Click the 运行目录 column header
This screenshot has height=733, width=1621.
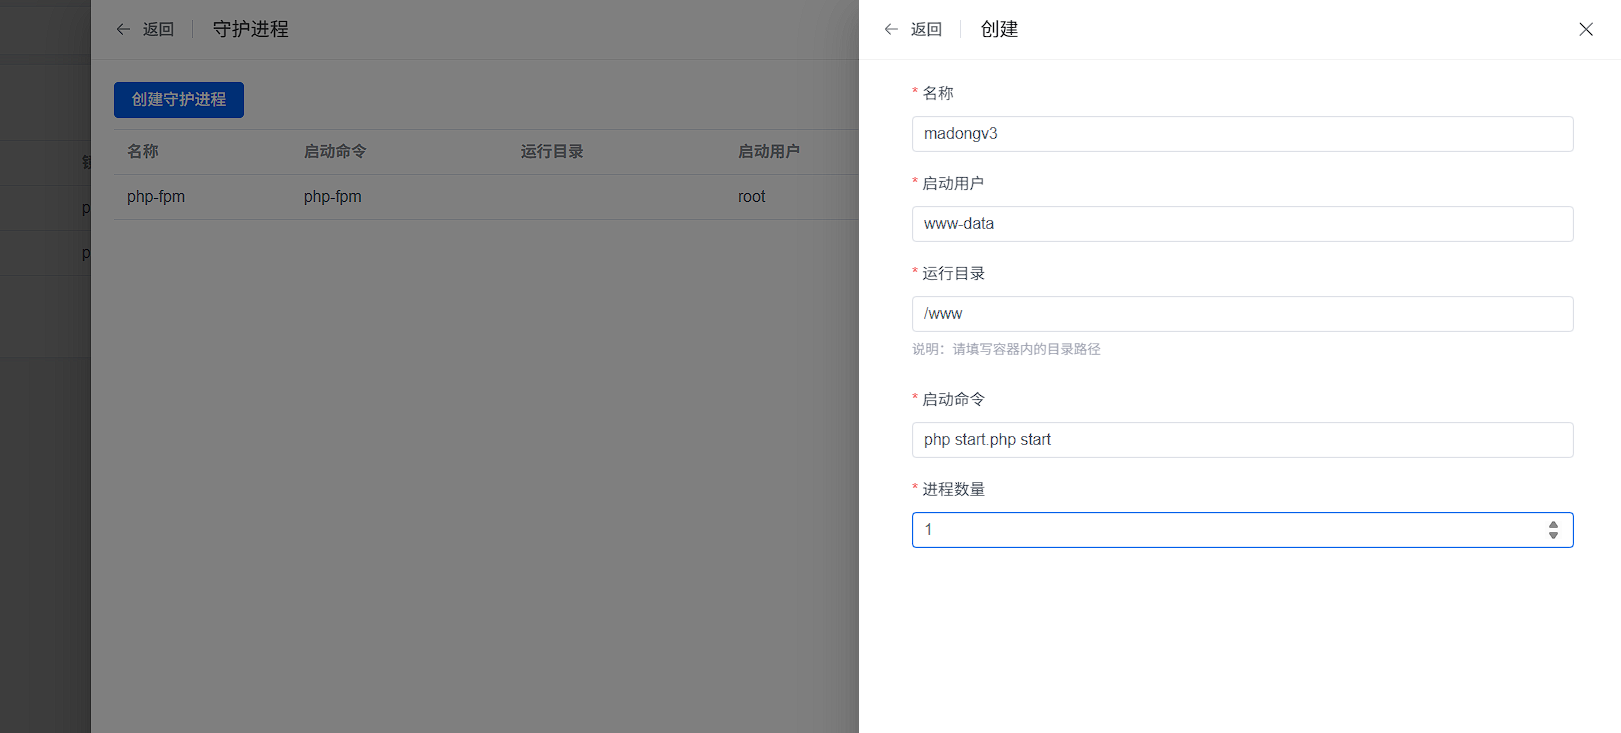[552, 152]
